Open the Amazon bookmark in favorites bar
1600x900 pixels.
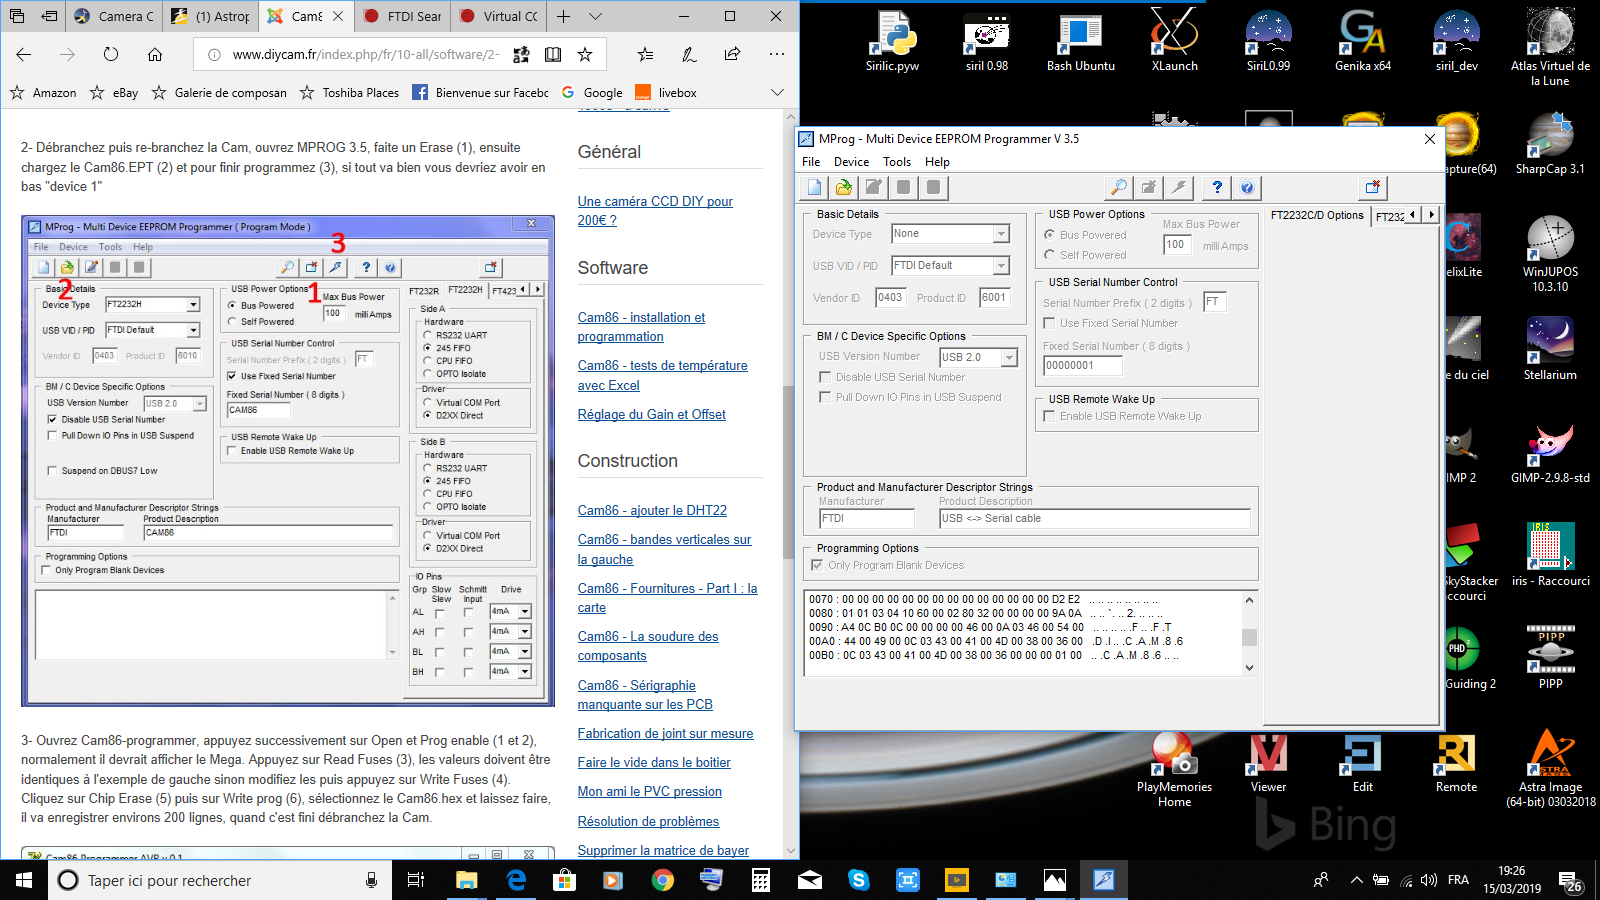(43, 92)
